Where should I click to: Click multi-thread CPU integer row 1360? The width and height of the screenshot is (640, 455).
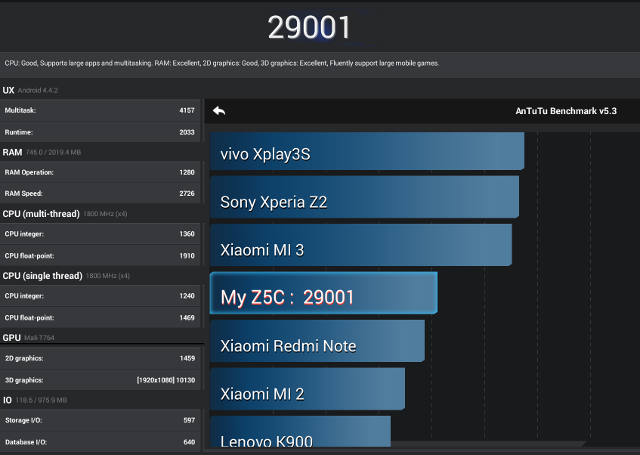click(x=100, y=234)
